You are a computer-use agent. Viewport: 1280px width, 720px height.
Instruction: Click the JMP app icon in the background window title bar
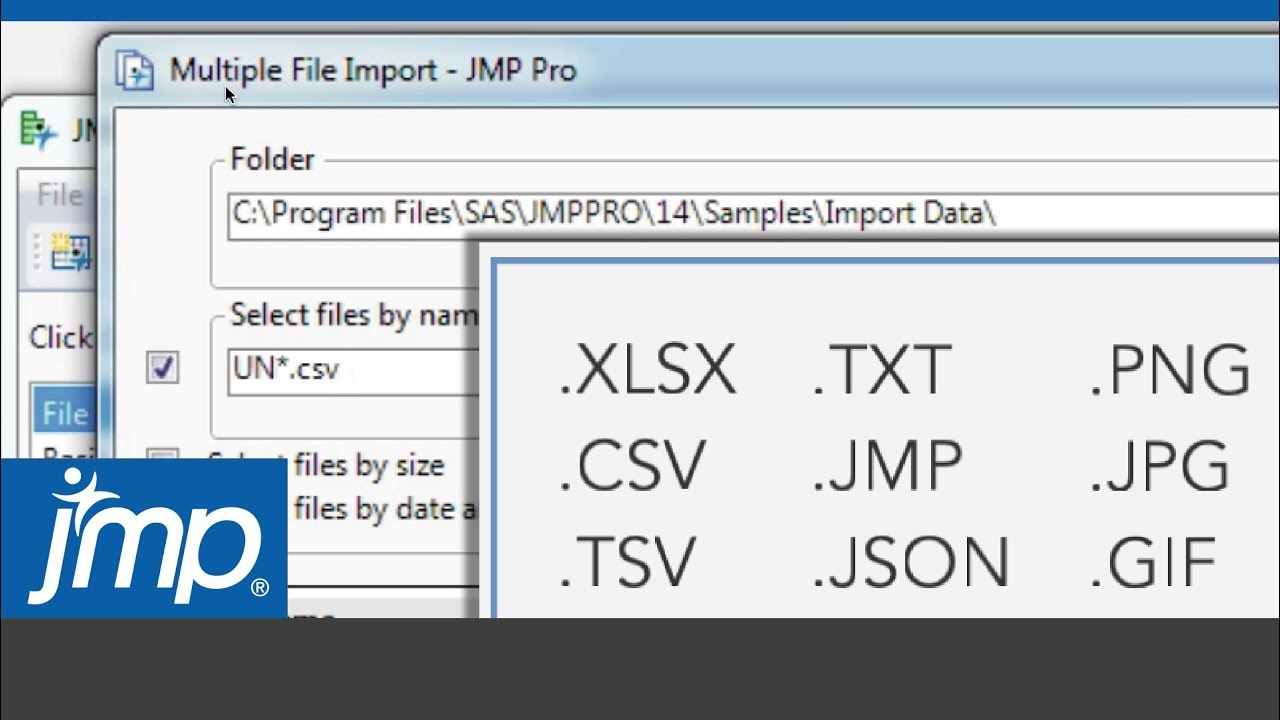coord(39,131)
